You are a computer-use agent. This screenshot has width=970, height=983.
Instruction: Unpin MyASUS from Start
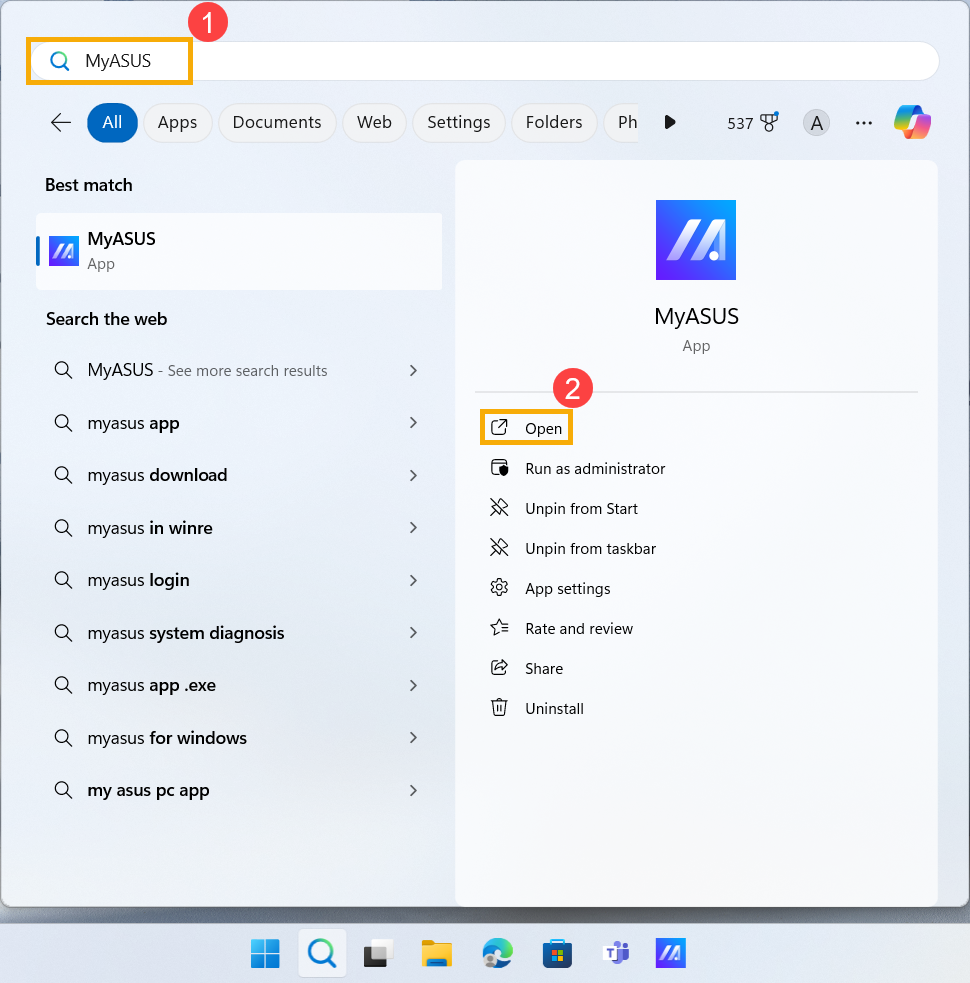tap(564, 508)
